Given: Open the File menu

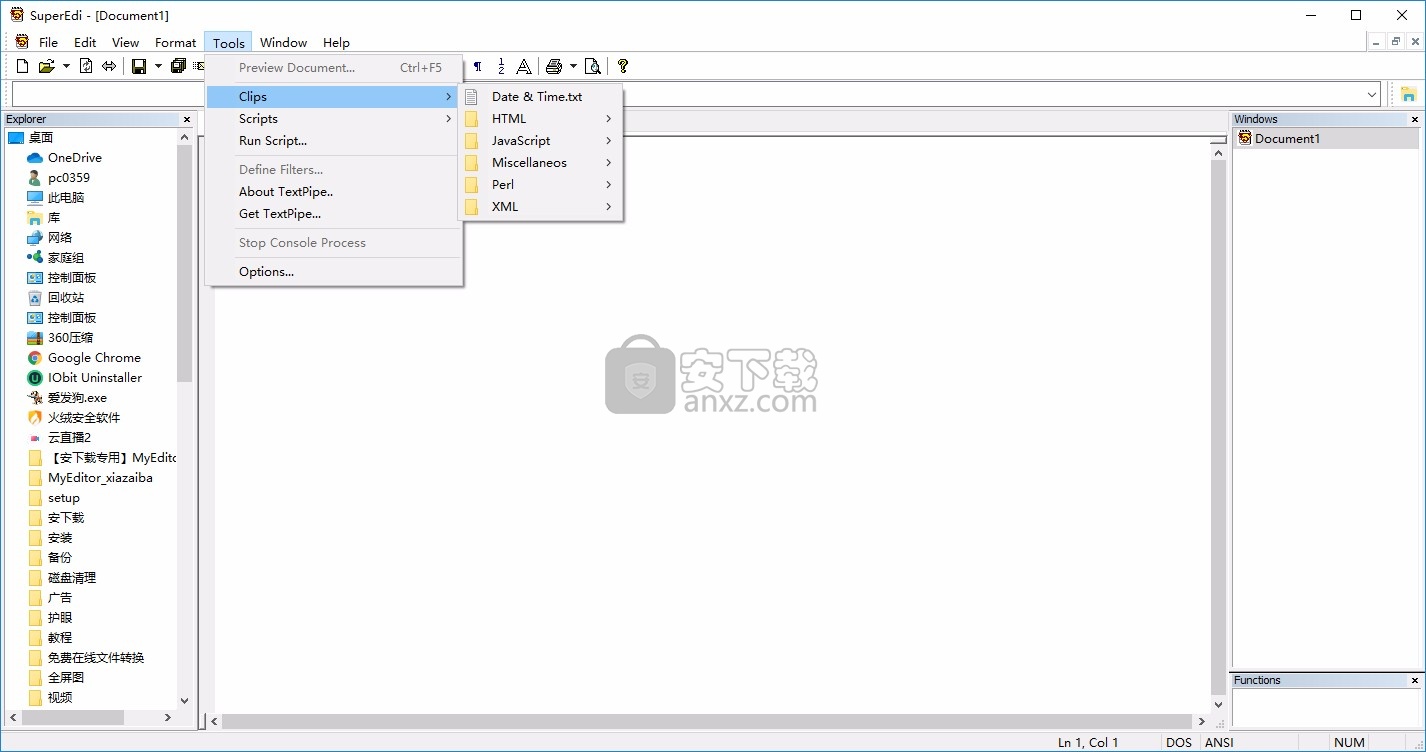Looking at the screenshot, I should tap(48, 42).
